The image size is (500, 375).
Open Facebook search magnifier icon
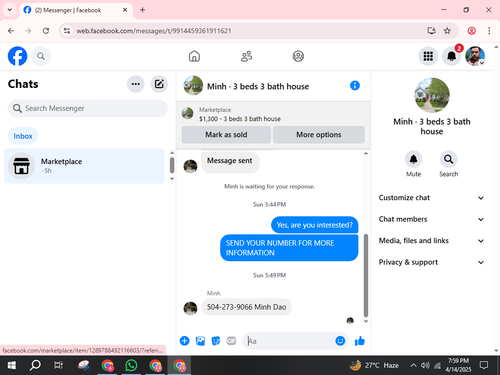[41, 56]
